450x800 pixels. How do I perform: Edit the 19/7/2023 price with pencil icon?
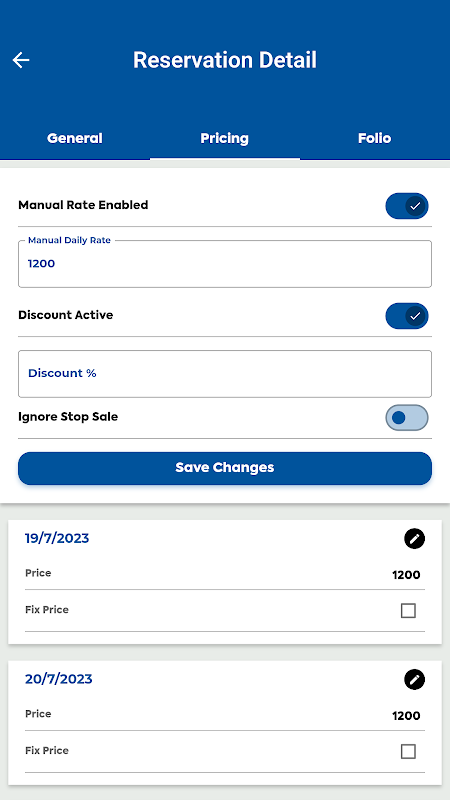click(414, 539)
